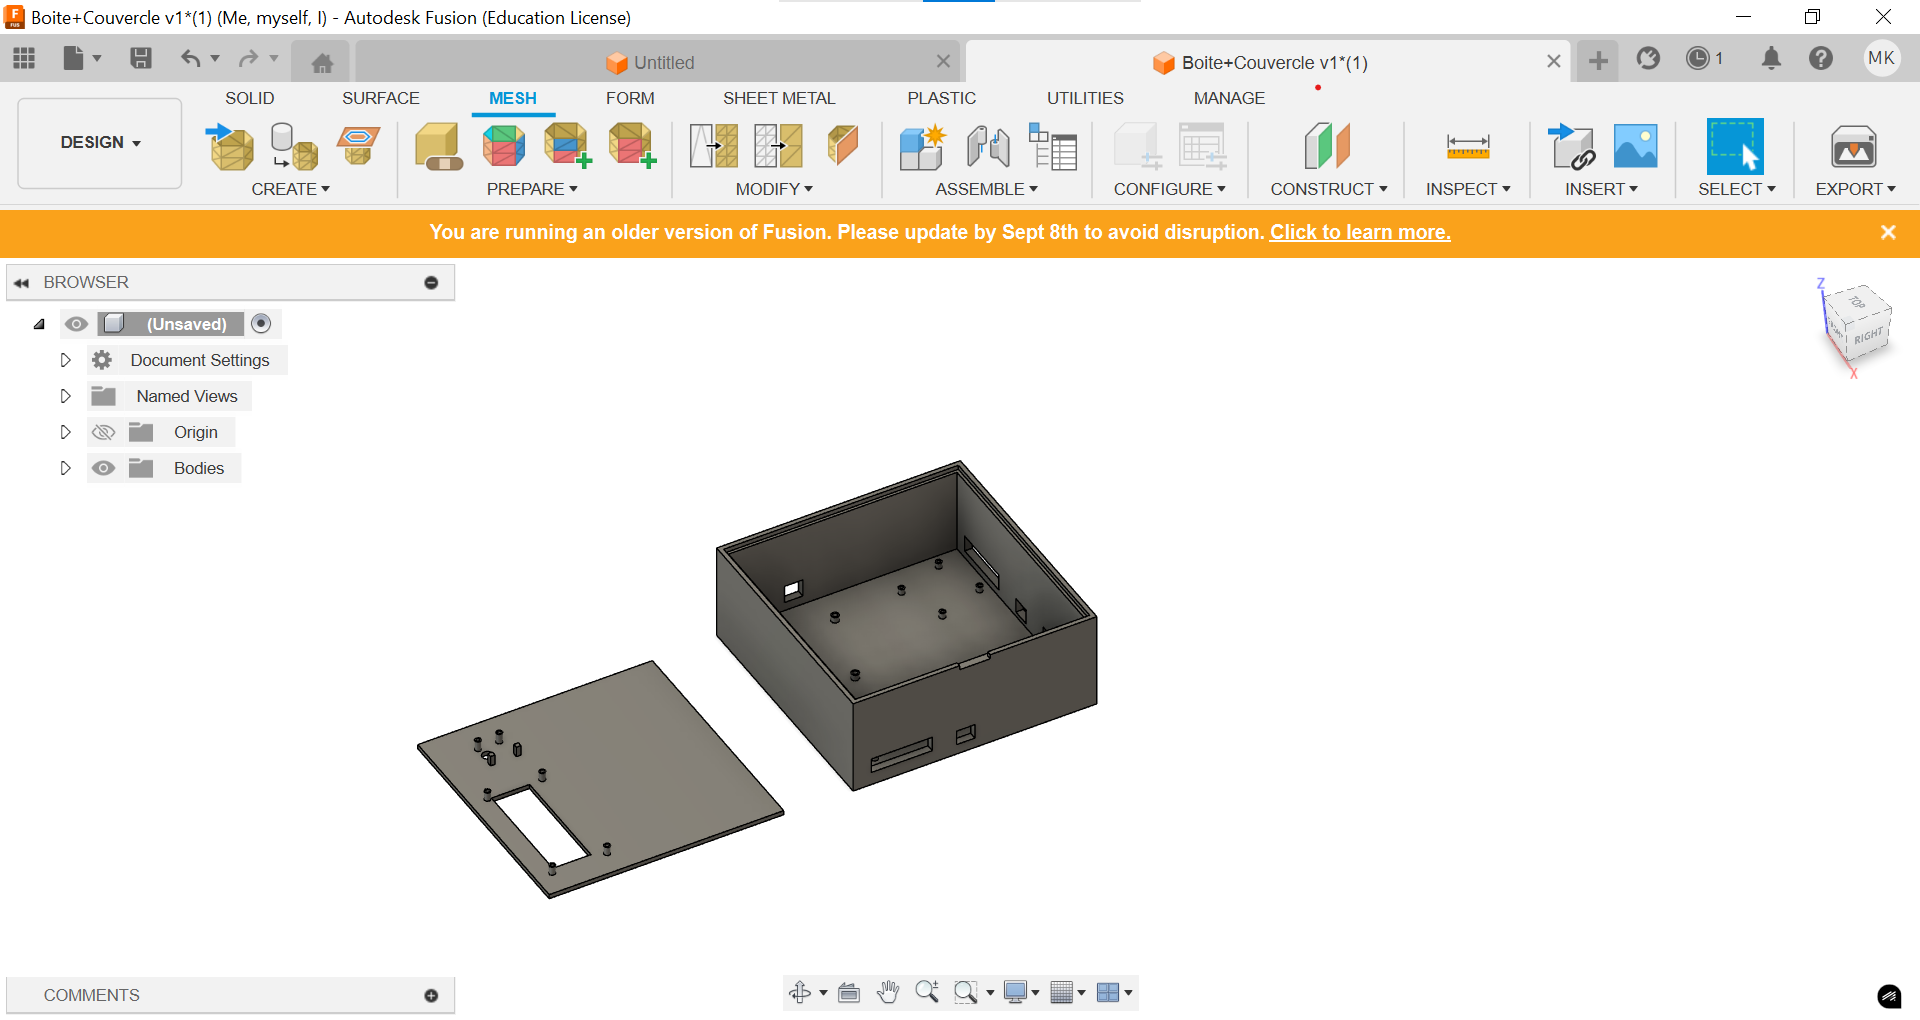Image resolution: width=1920 pixels, height=1020 pixels.
Task: Click the Plane Cut icon
Action: pos(843,146)
